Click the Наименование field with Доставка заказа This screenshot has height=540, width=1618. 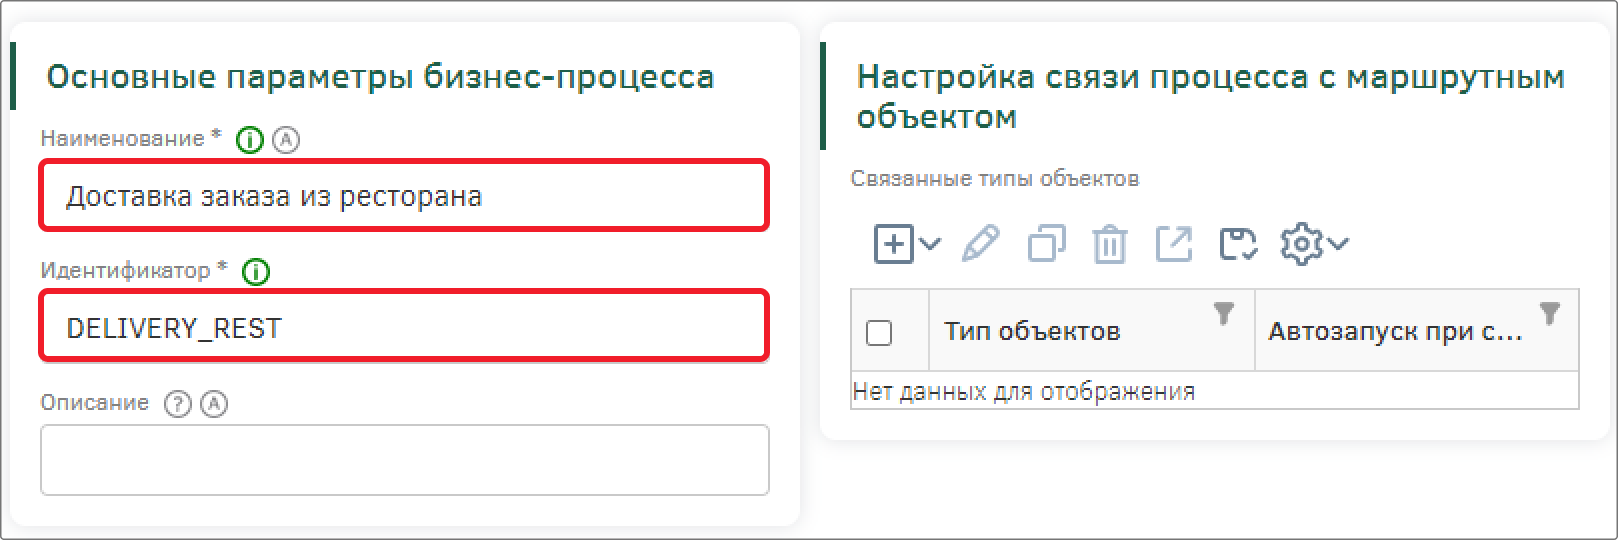(x=404, y=196)
